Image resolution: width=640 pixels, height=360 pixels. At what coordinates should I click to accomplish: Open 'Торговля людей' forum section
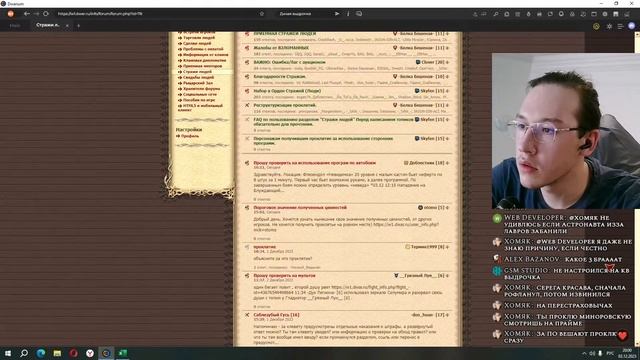[199, 38]
